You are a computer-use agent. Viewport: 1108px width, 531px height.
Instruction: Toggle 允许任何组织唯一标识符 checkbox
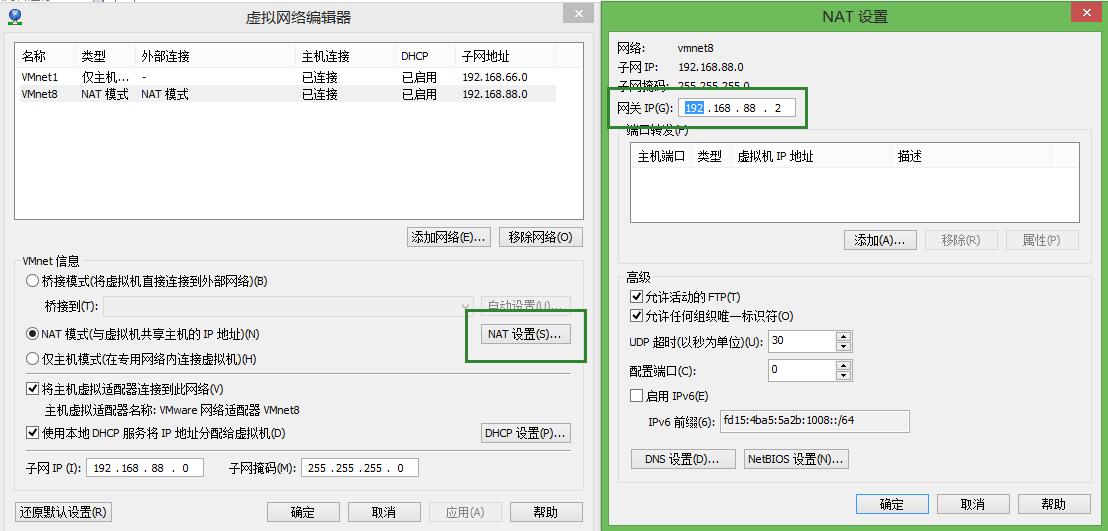click(x=636, y=316)
